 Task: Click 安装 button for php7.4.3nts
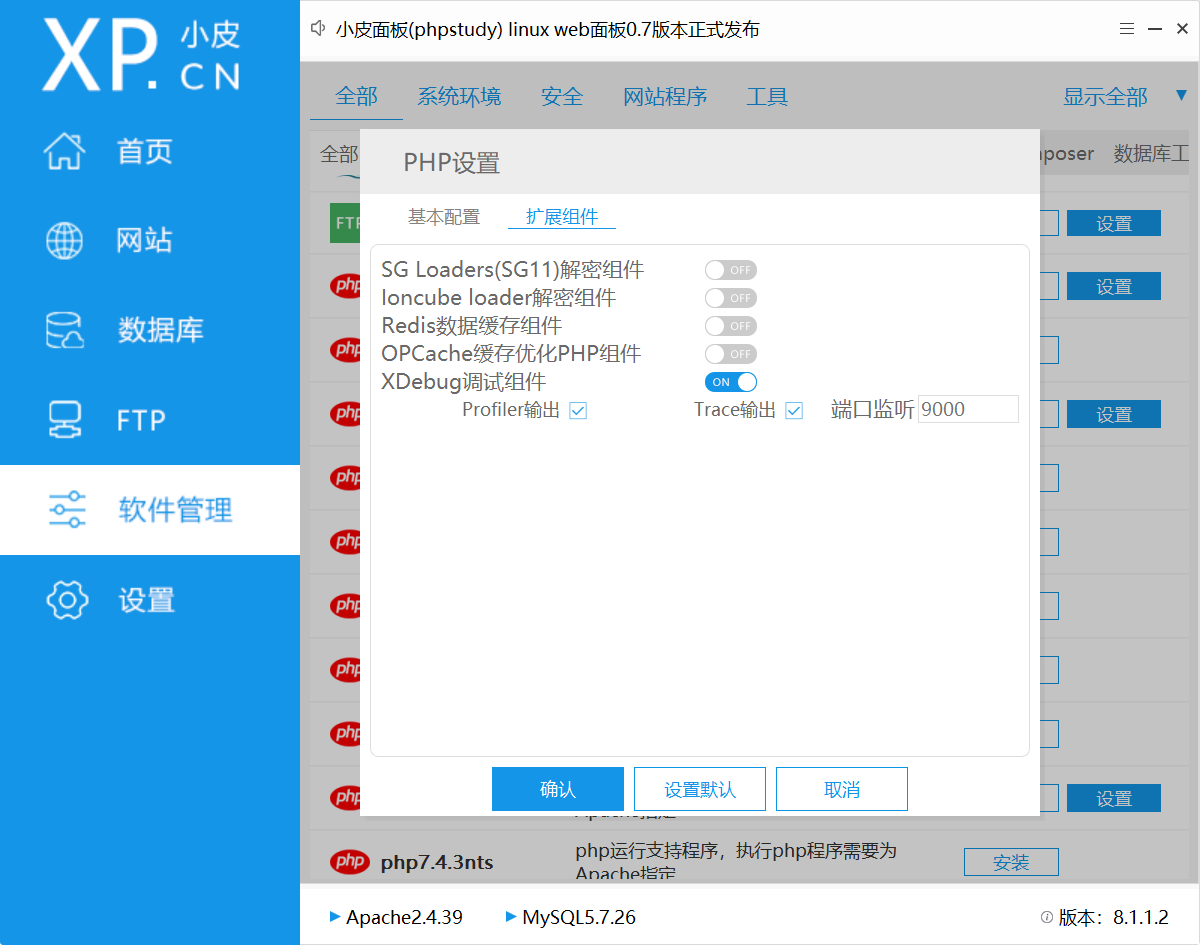(1011, 862)
